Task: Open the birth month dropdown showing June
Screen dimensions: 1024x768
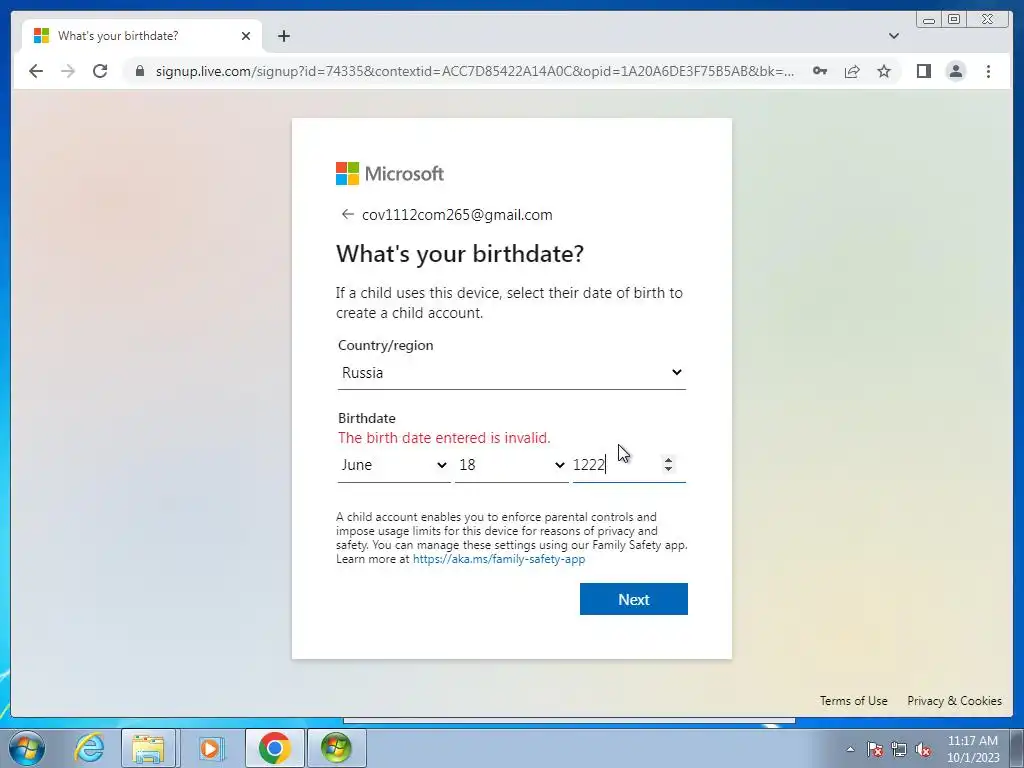Action: (x=394, y=465)
